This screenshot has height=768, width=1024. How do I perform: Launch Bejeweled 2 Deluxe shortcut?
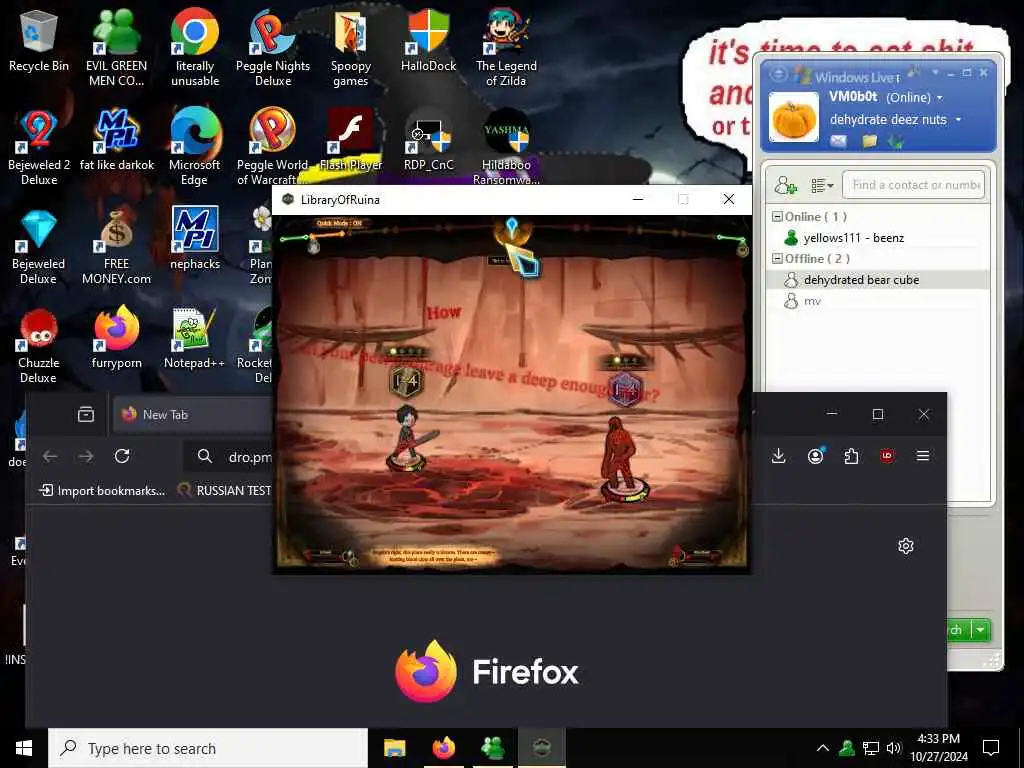39,146
